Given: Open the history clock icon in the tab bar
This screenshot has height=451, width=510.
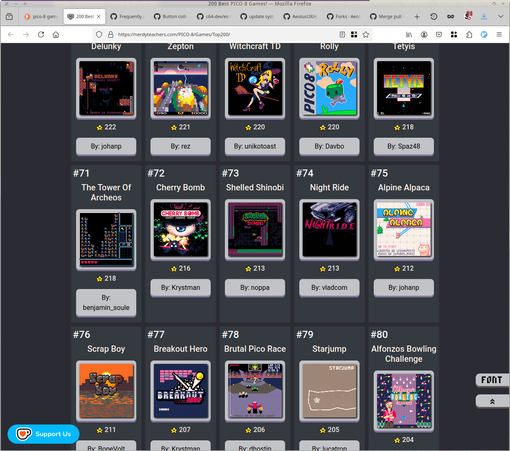Looking at the screenshot, I should (x=434, y=16).
